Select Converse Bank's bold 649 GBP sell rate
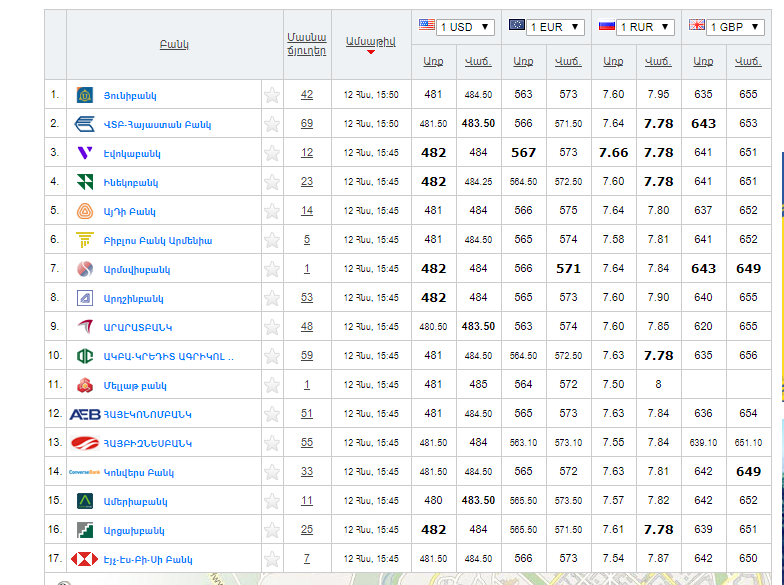The width and height of the screenshot is (784, 585). click(748, 472)
